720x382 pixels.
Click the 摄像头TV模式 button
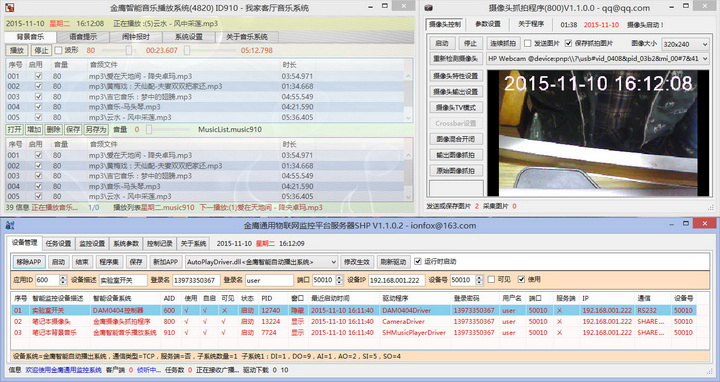tap(456, 107)
